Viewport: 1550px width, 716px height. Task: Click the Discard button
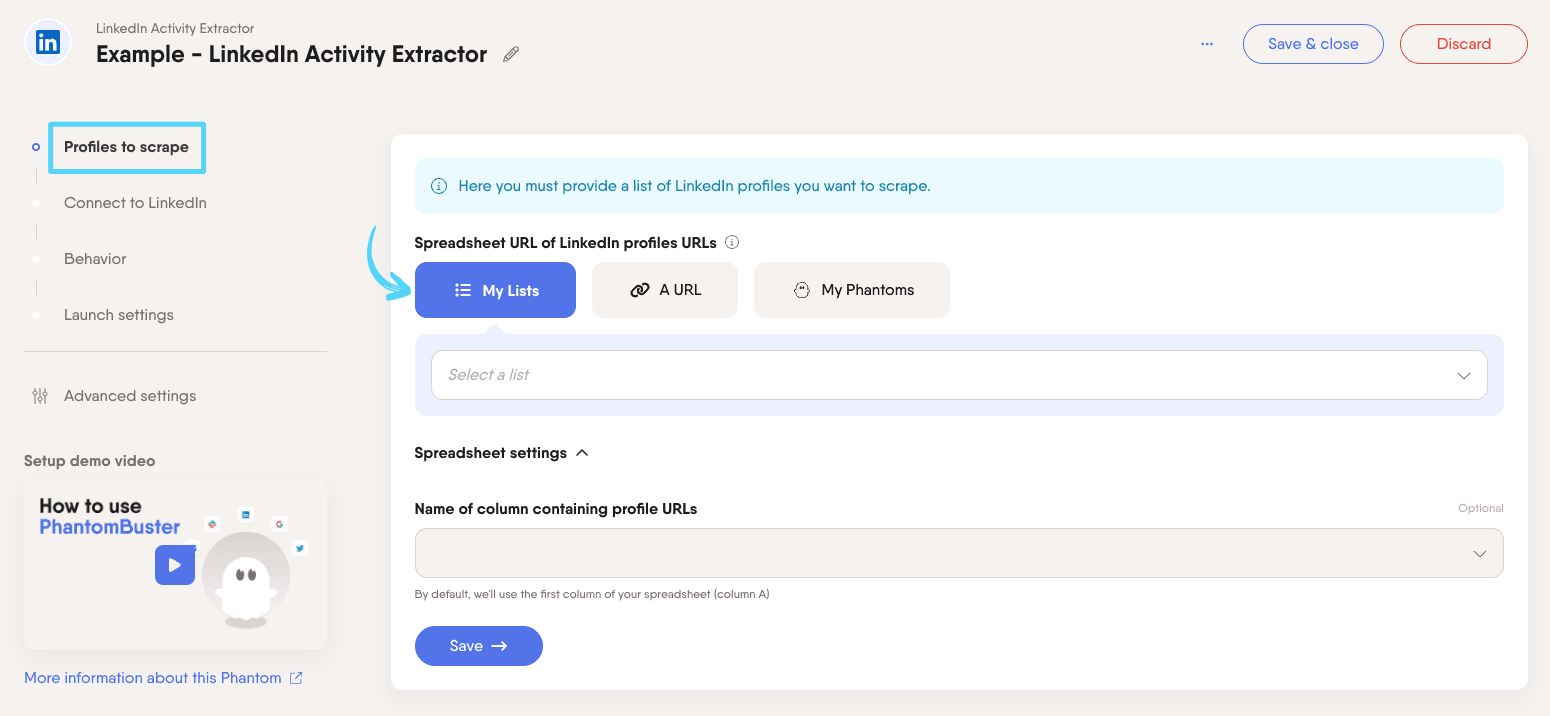[x=1463, y=44]
